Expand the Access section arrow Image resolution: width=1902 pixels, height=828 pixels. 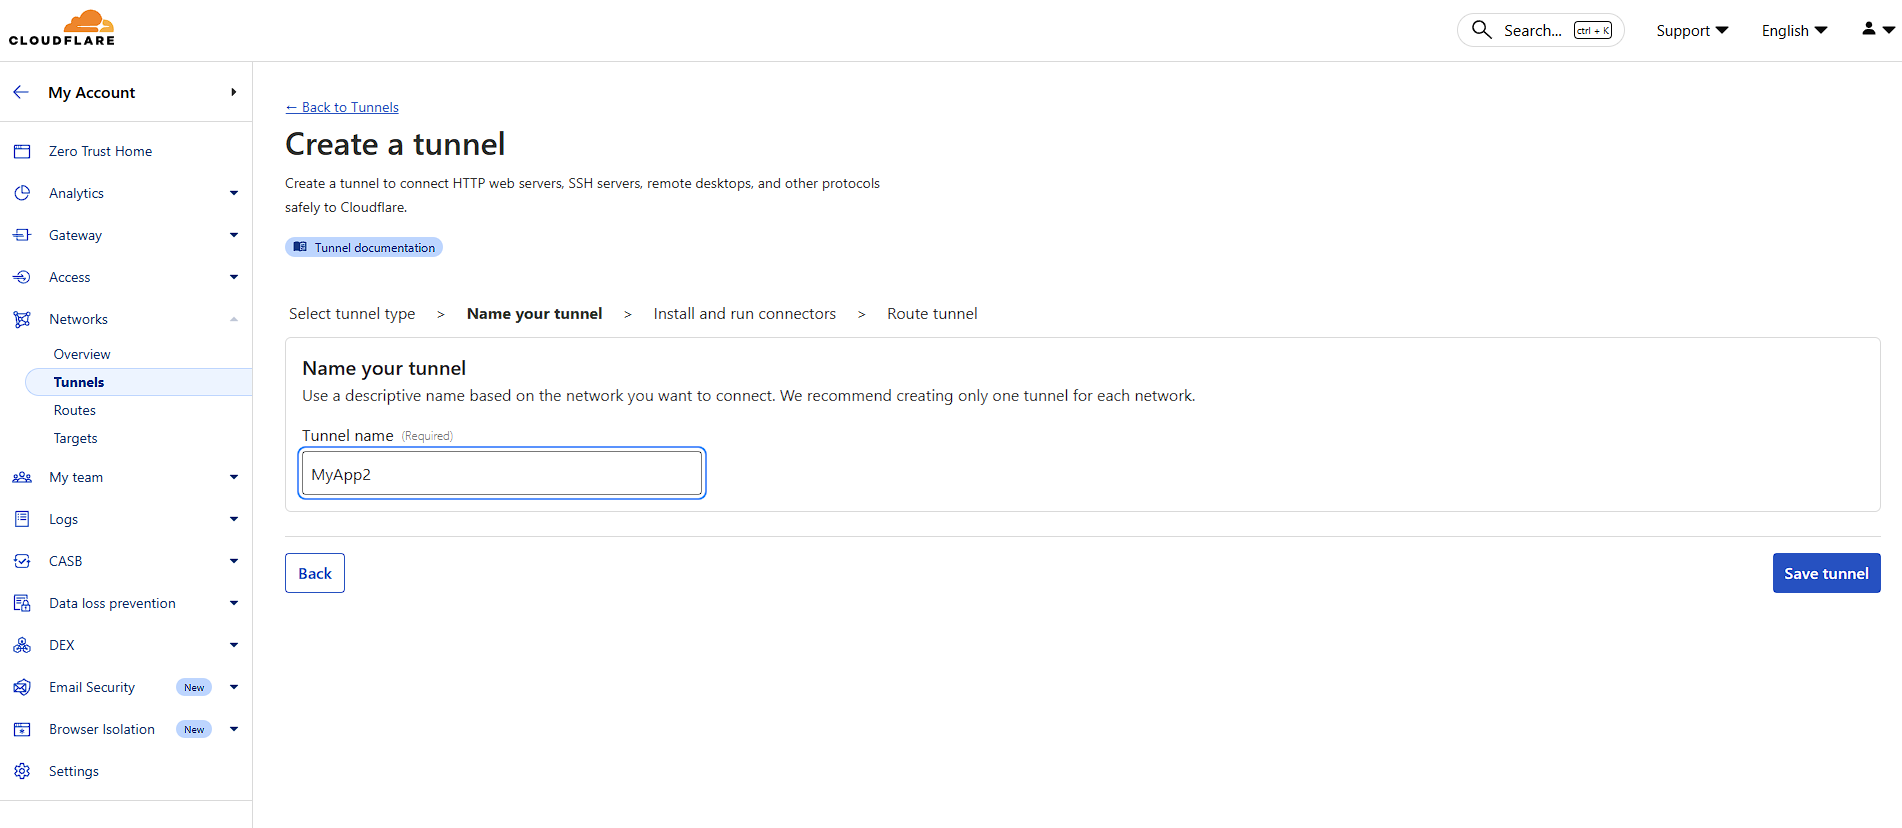click(x=233, y=277)
